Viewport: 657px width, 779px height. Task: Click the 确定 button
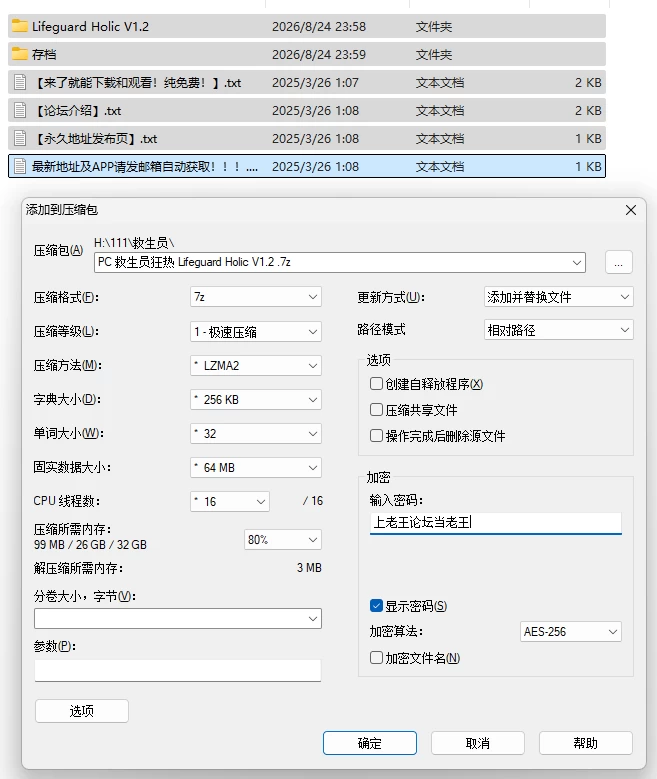(x=370, y=743)
